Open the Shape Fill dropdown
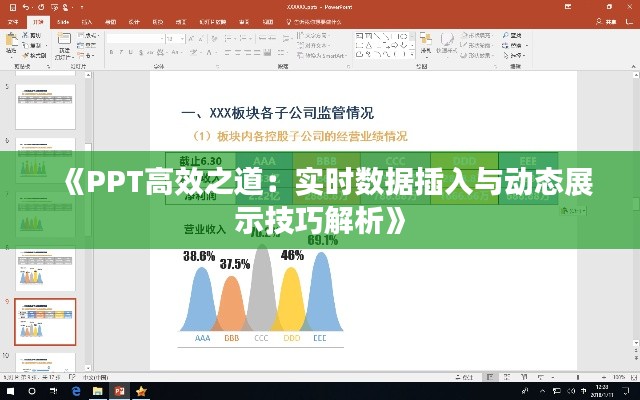The image size is (640, 400). point(477,36)
